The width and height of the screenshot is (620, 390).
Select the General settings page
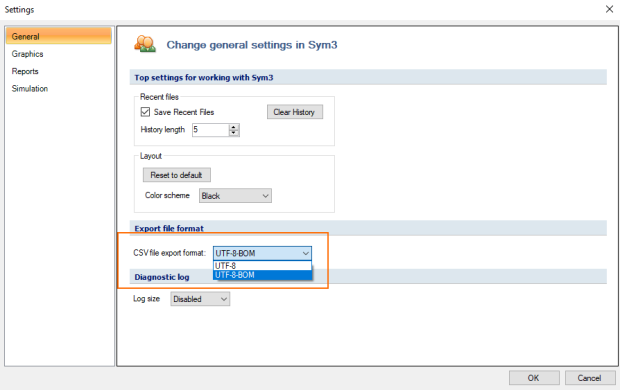click(59, 36)
